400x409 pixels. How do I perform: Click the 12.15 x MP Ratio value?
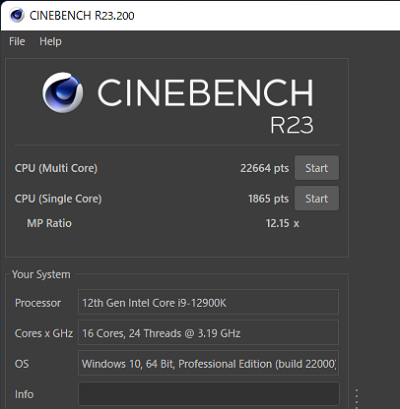[282, 223]
